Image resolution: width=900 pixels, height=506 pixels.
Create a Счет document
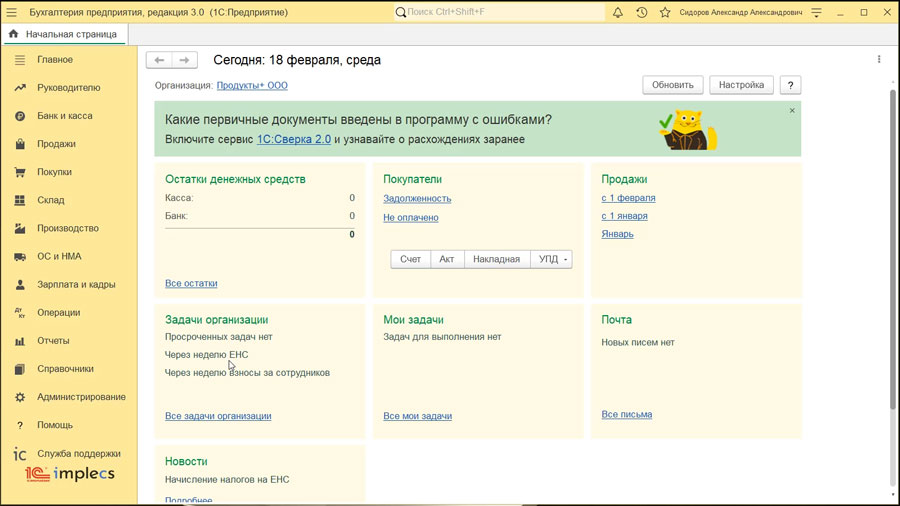coord(410,259)
